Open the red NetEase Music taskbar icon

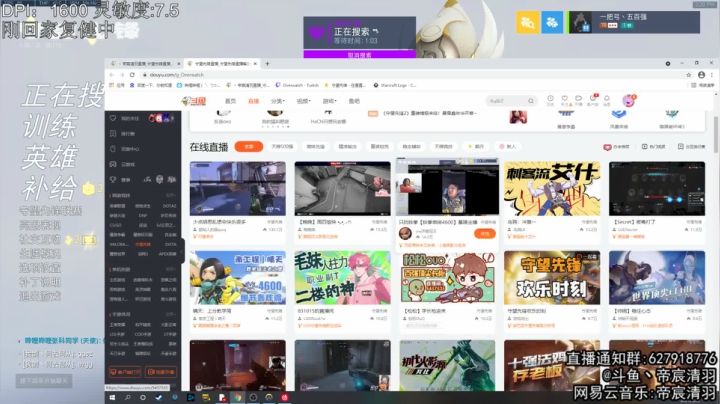click(x=285, y=398)
